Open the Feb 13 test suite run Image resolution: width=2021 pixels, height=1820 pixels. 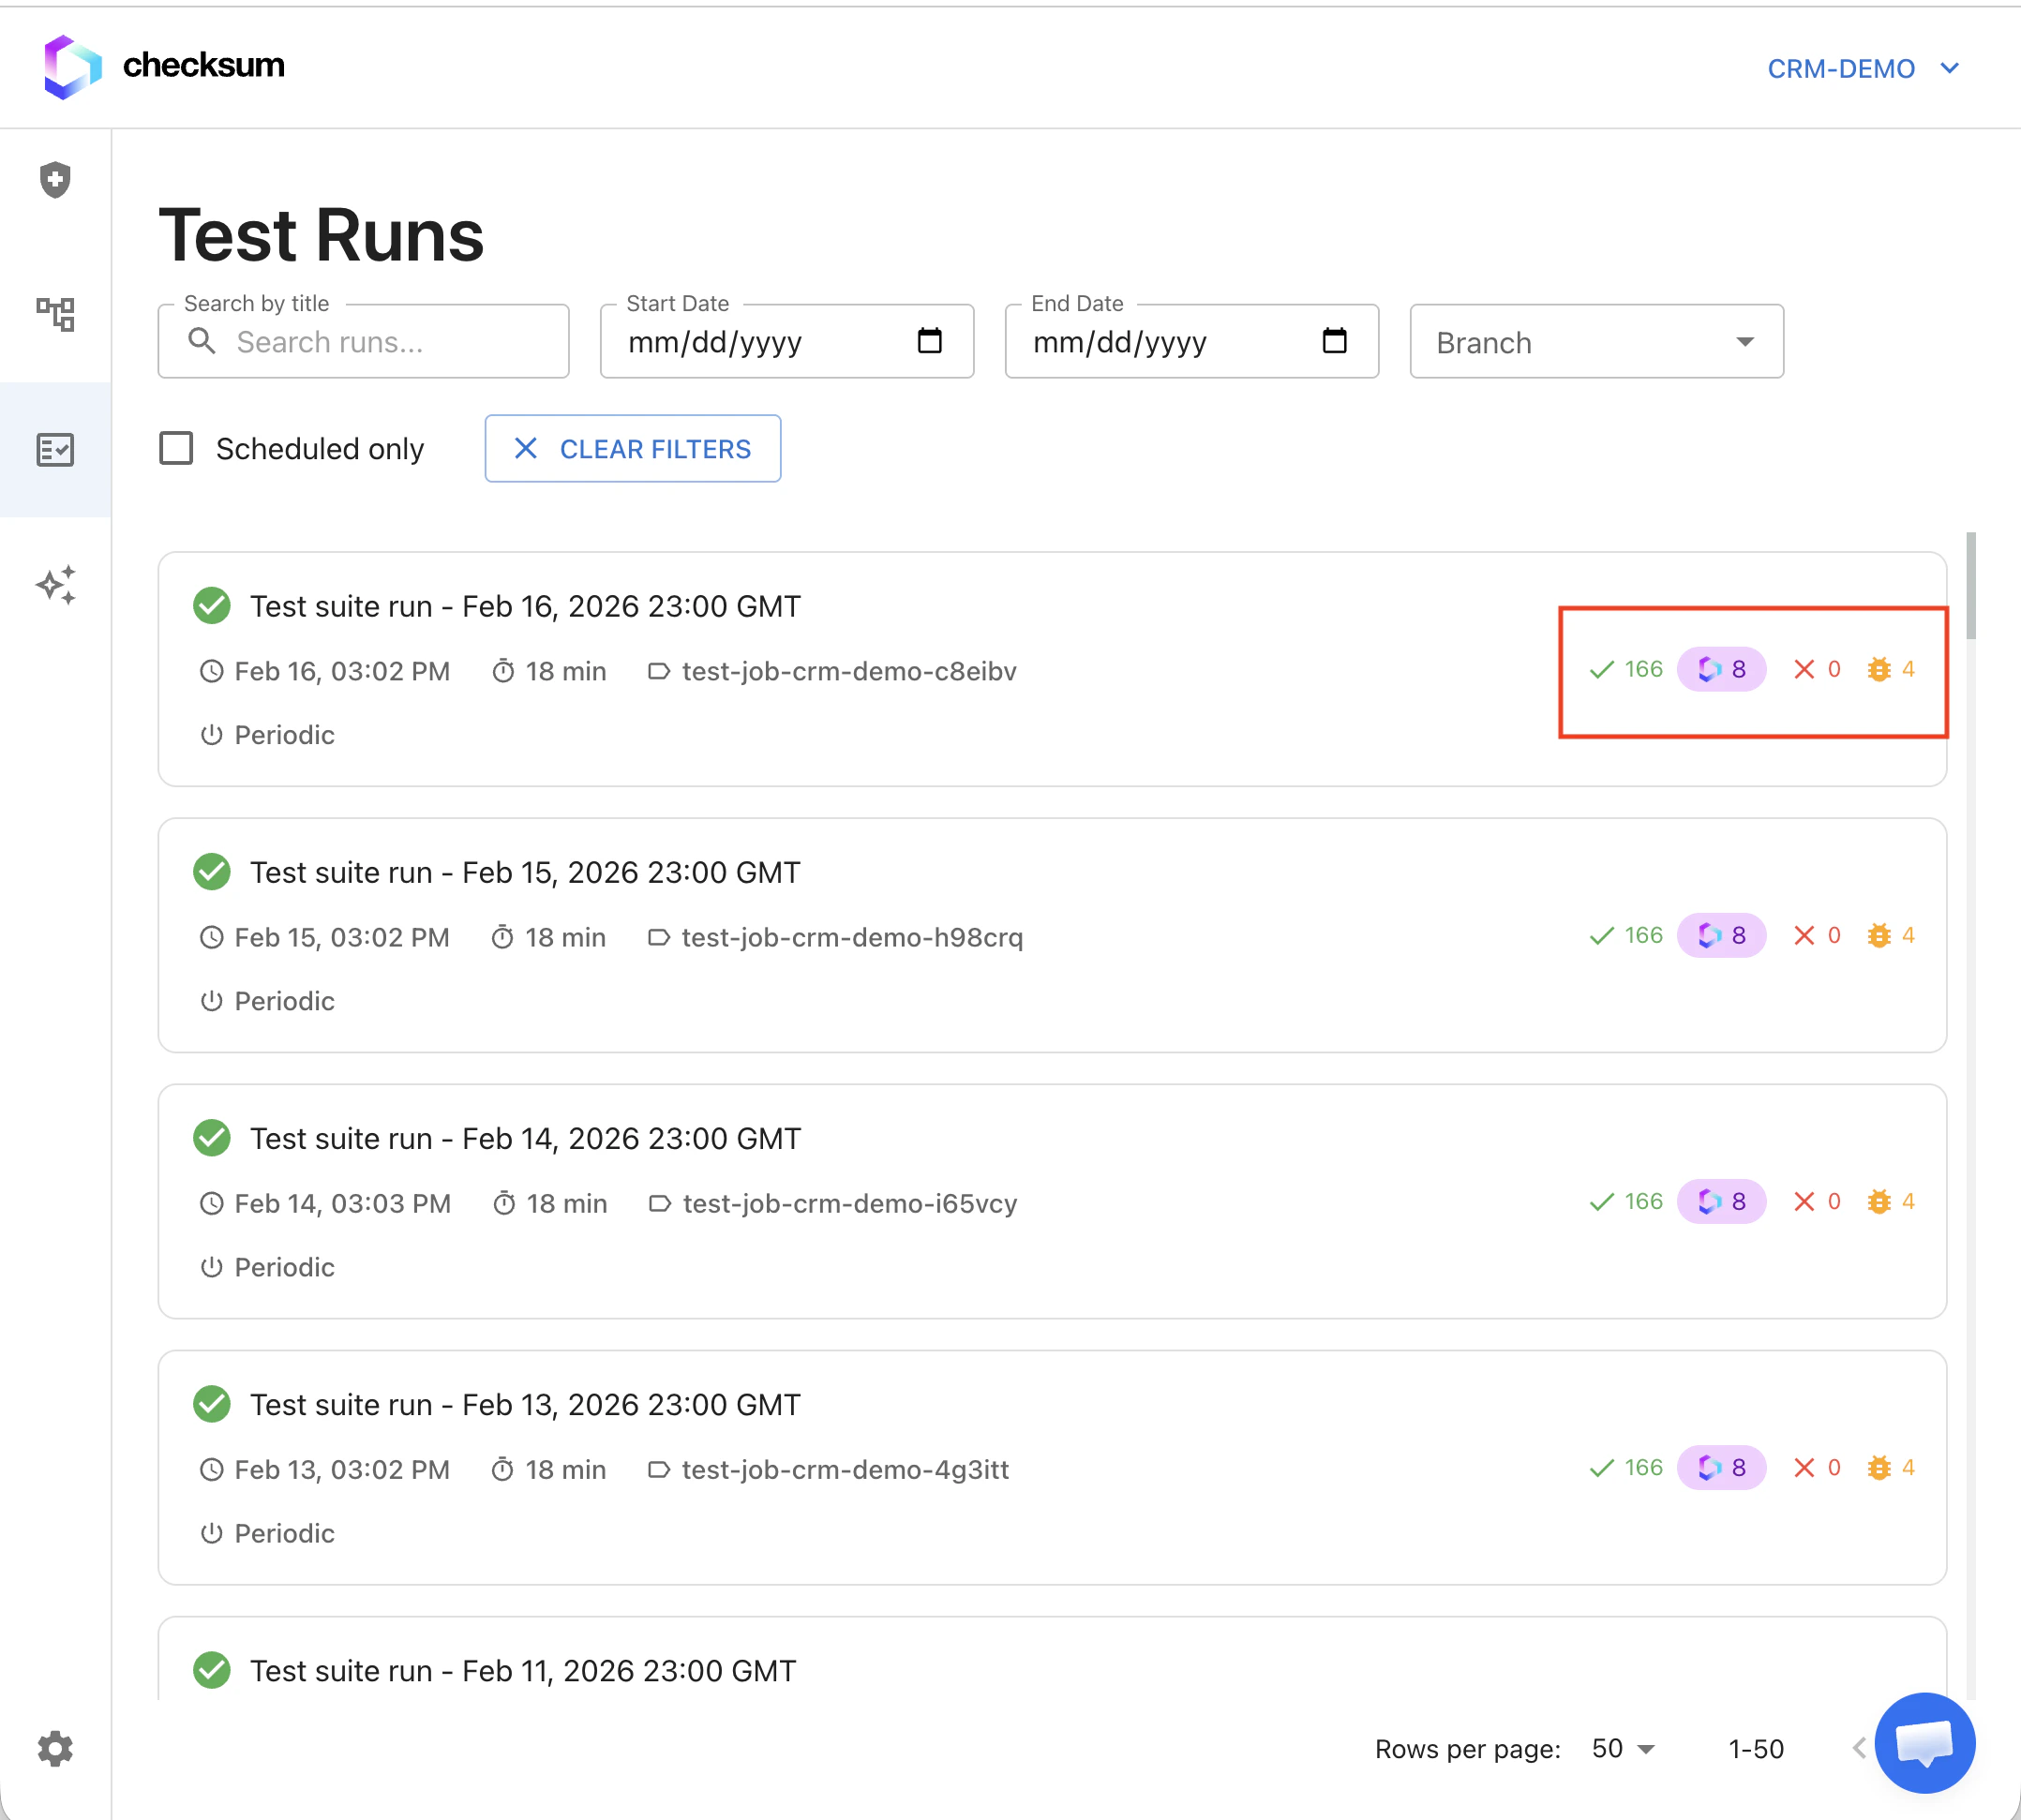tap(525, 1404)
